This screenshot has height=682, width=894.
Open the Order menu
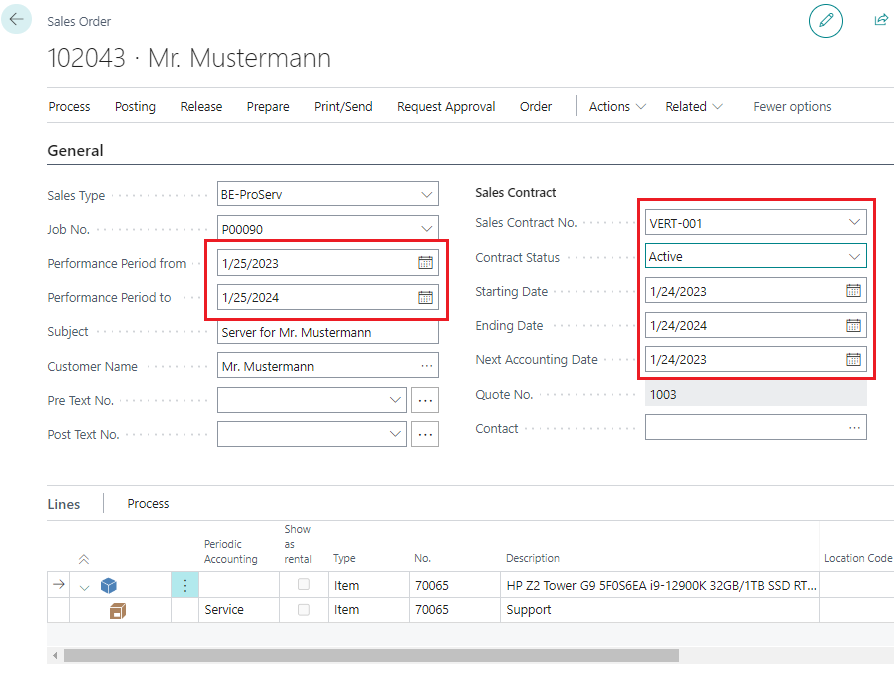click(x=536, y=107)
